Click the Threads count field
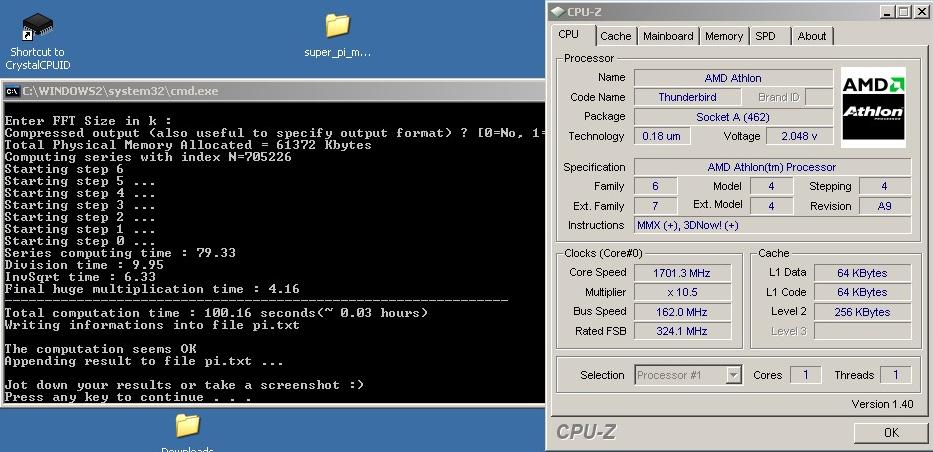Image resolution: width=933 pixels, height=452 pixels. [896, 375]
